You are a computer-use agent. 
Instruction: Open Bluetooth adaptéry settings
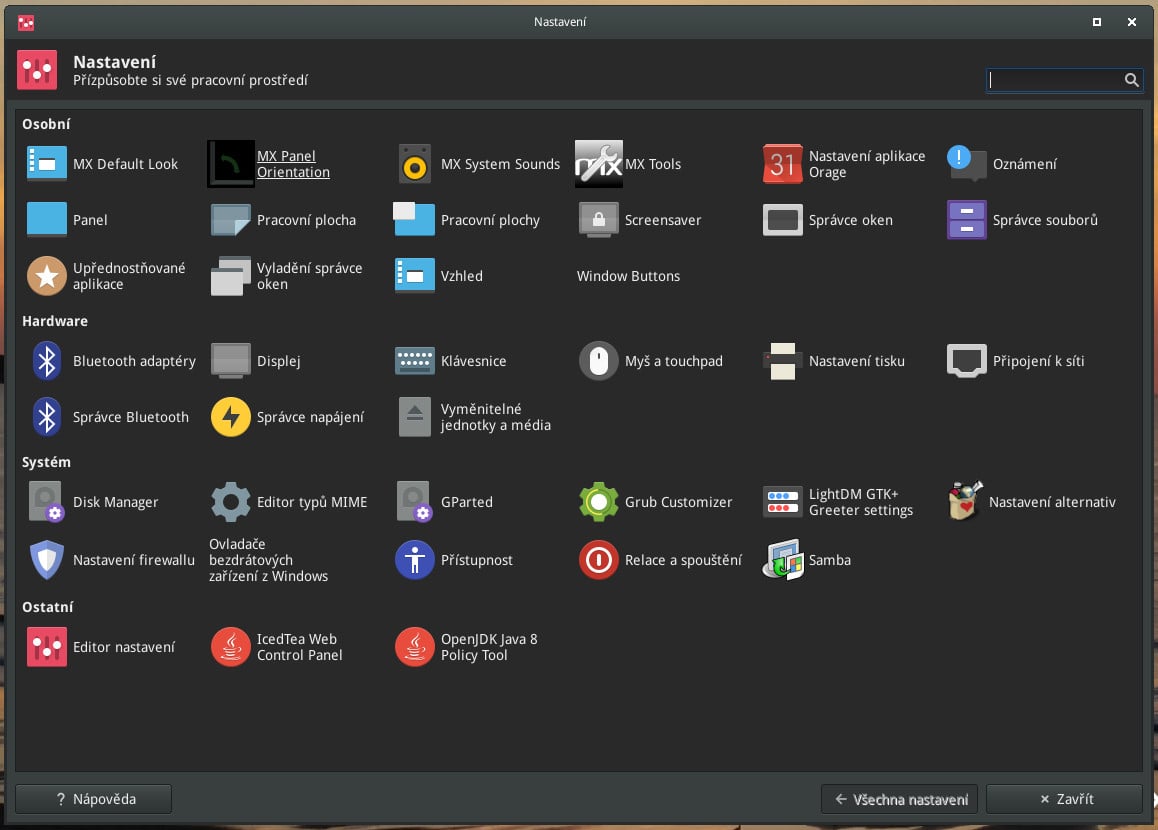(47, 361)
